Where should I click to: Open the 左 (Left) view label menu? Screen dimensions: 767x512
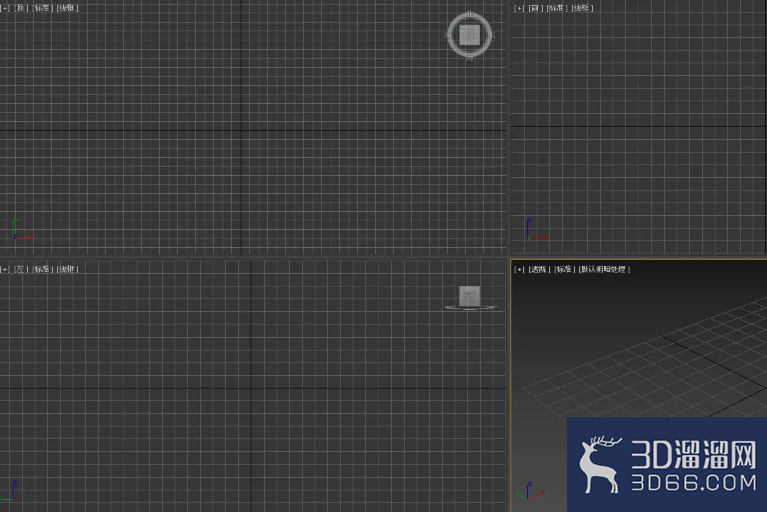(x=21, y=269)
